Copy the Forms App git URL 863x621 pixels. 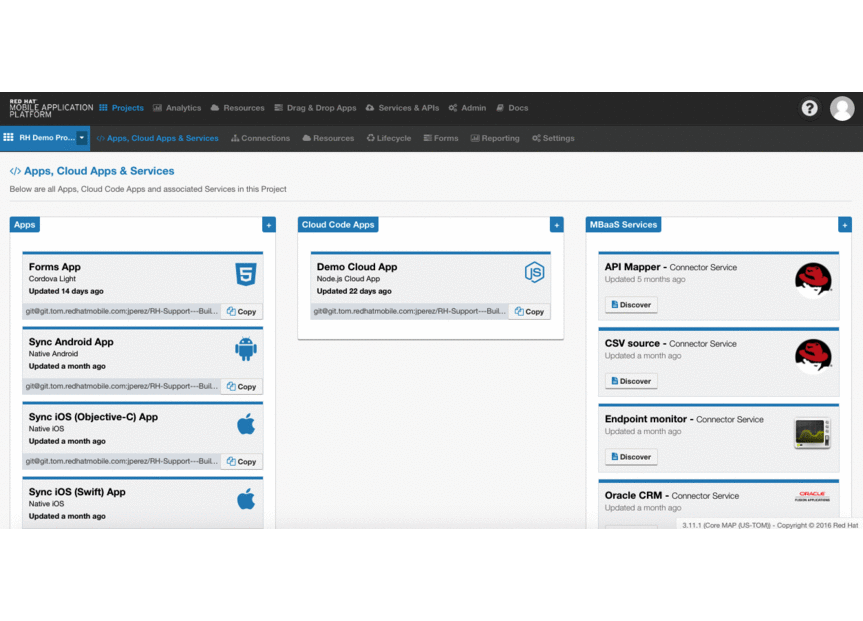click(x=242, y=312)
